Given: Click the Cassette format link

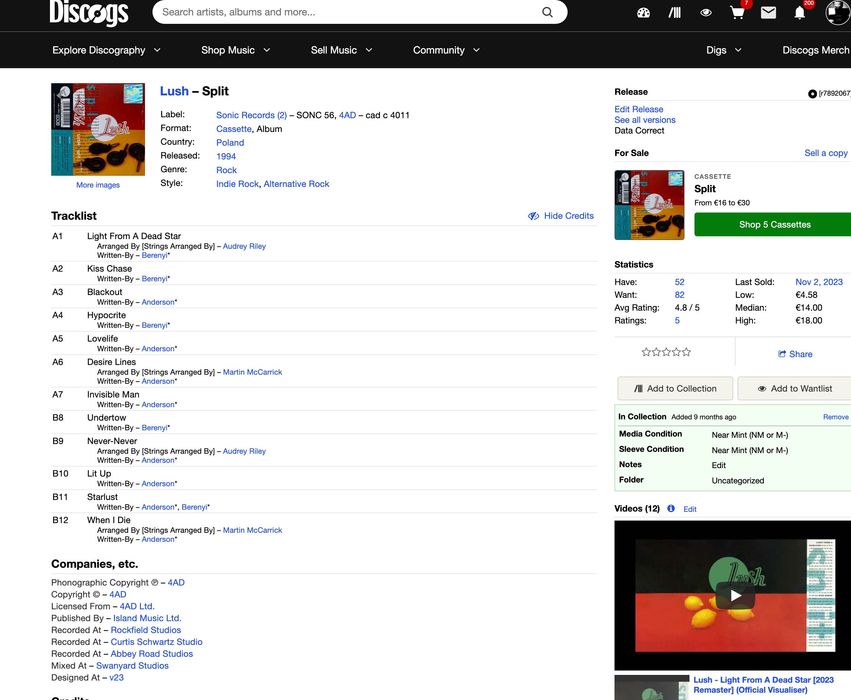Looking at the screenshot, I should 234,129.
